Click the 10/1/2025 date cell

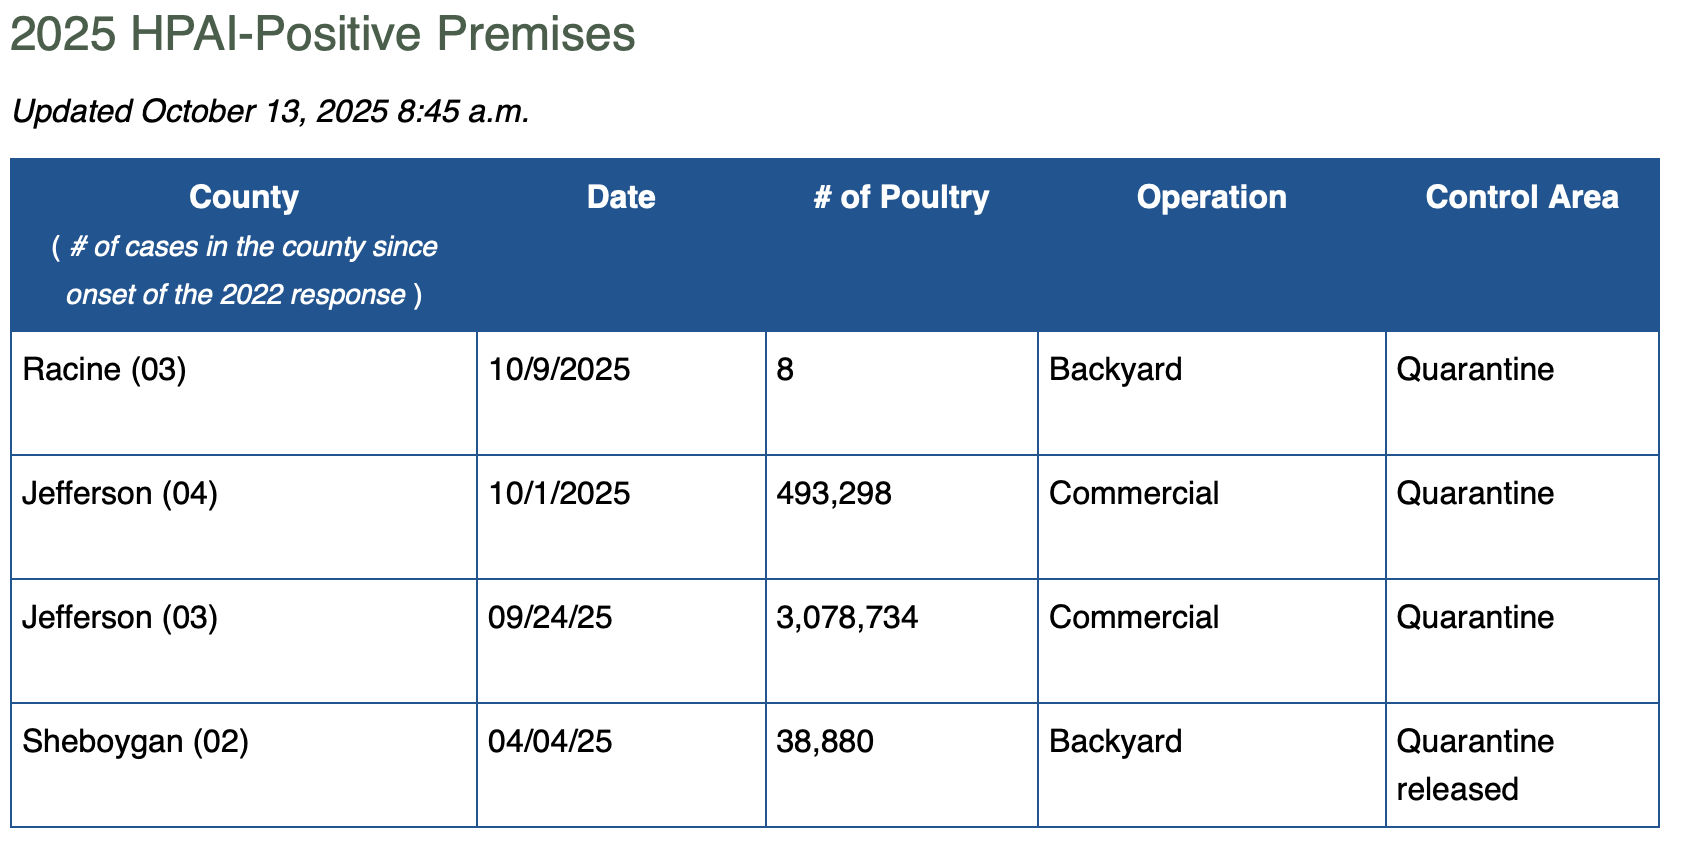(559, 494)
